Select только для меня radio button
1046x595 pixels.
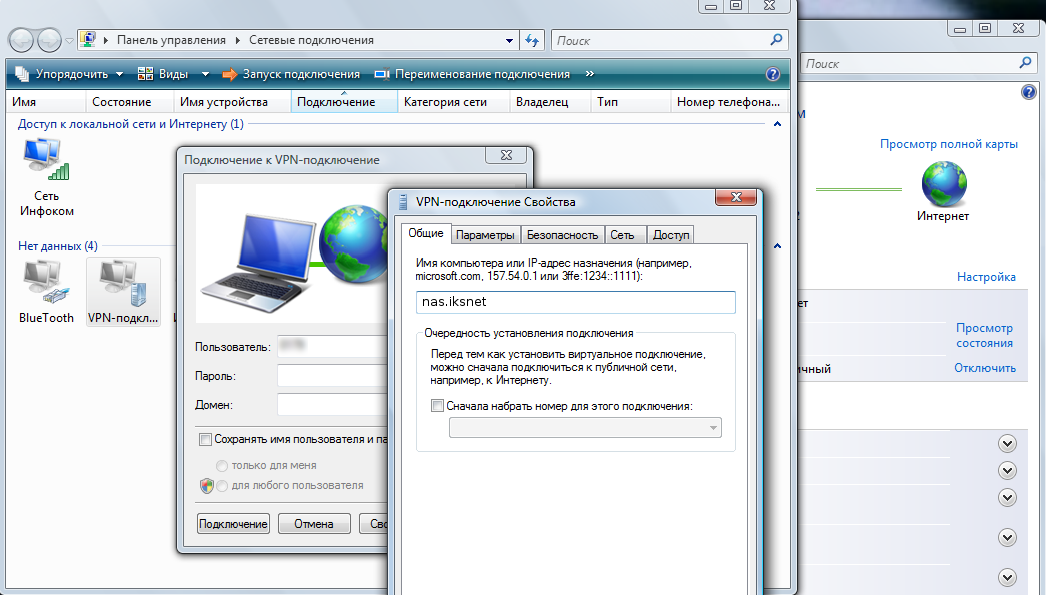(221, 466)
